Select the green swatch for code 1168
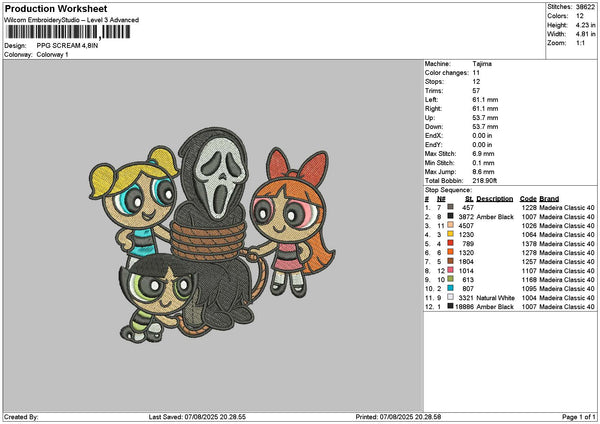Image resolution: width=600 pixels, height=424 pixels. point(451,279)
